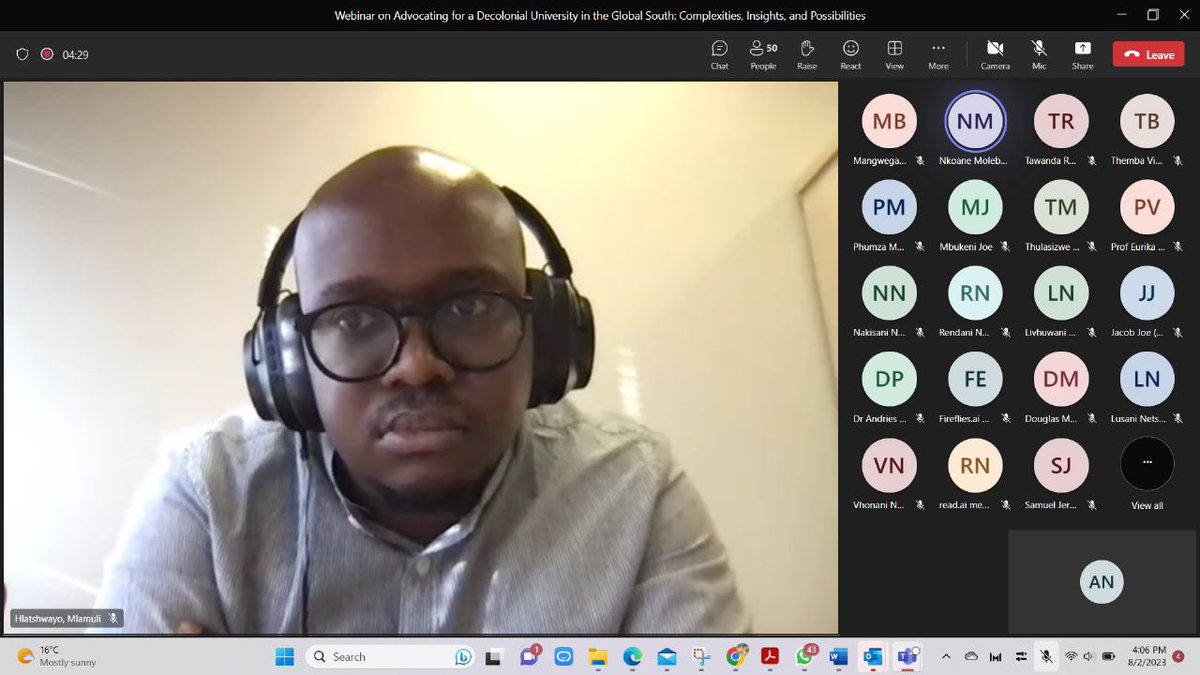Select Tawanda TR participant avatar
Viewport: 1200px width, 675px height.
1061,122
